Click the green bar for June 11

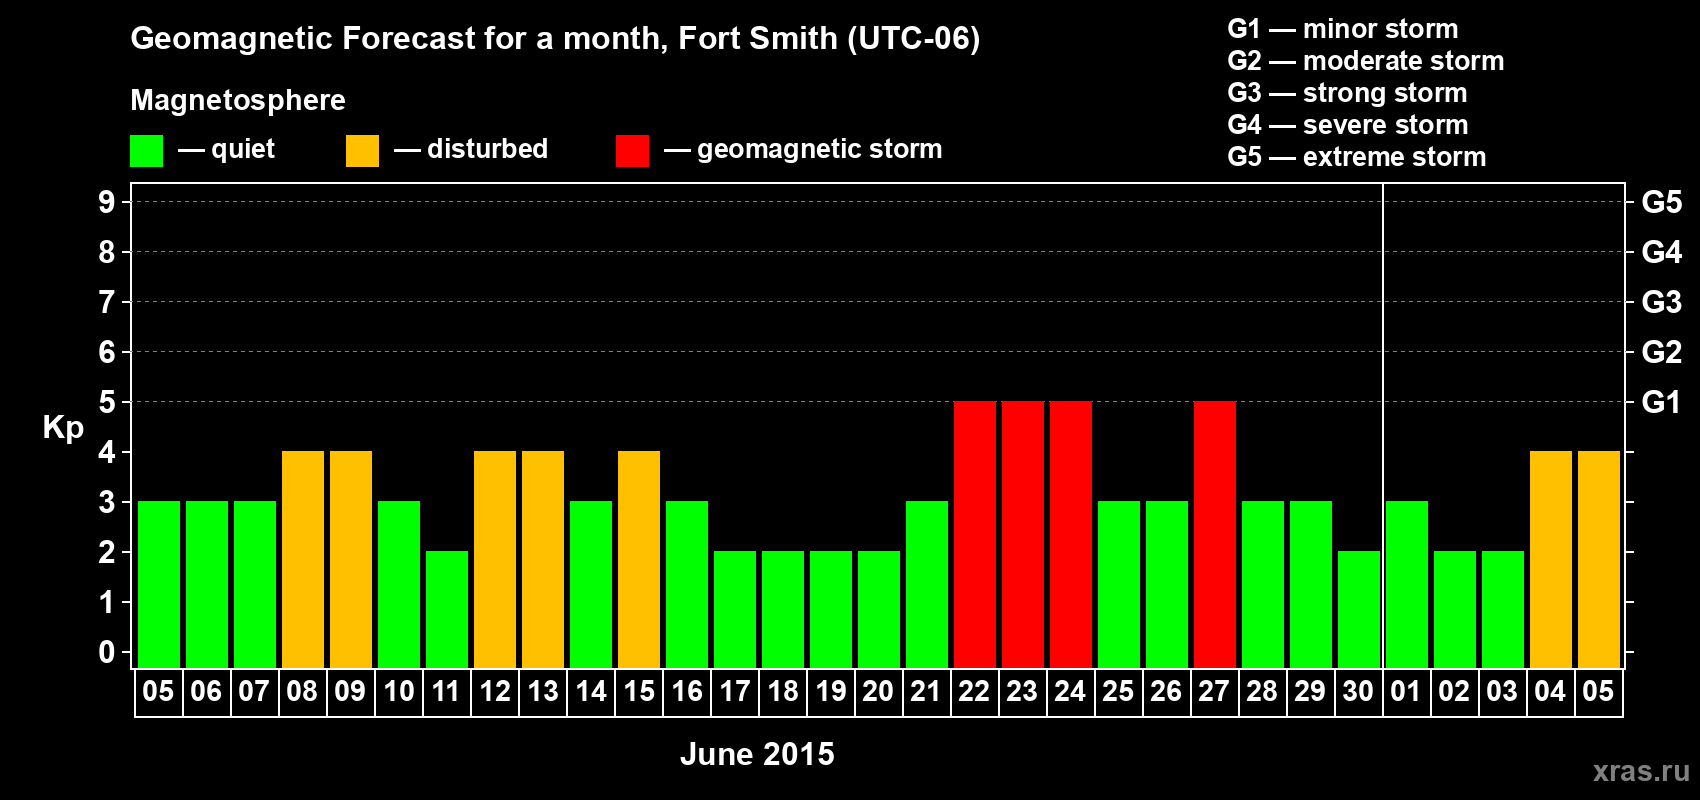(447, 609)
